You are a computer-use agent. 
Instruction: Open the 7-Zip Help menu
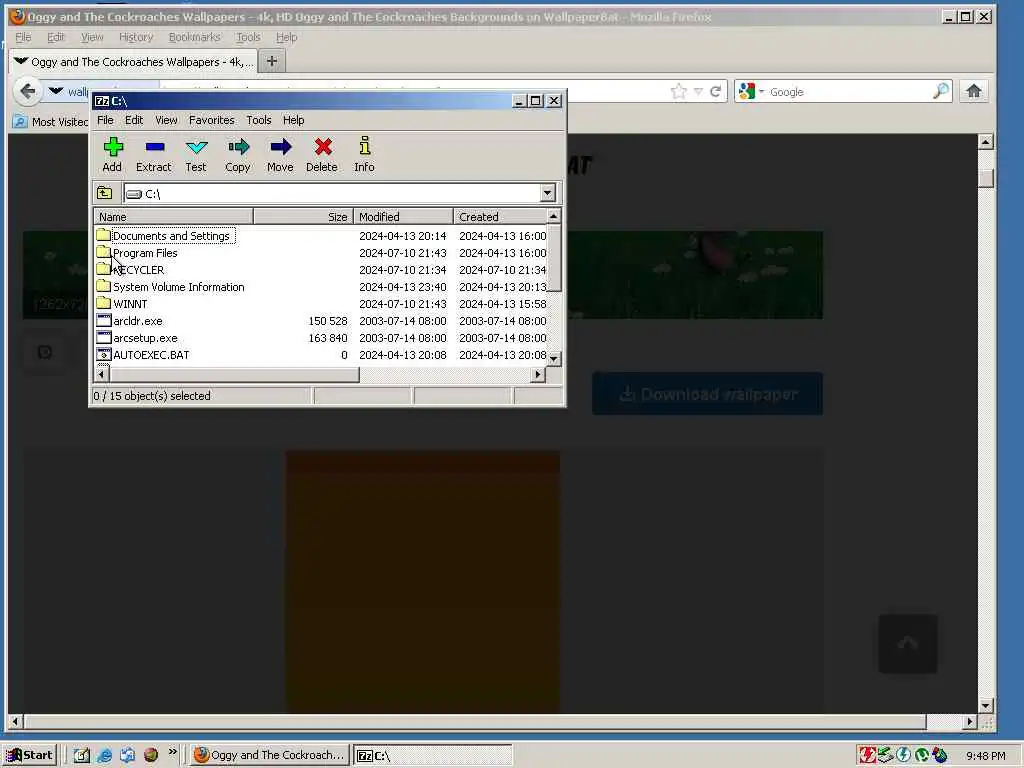point(293,120)
